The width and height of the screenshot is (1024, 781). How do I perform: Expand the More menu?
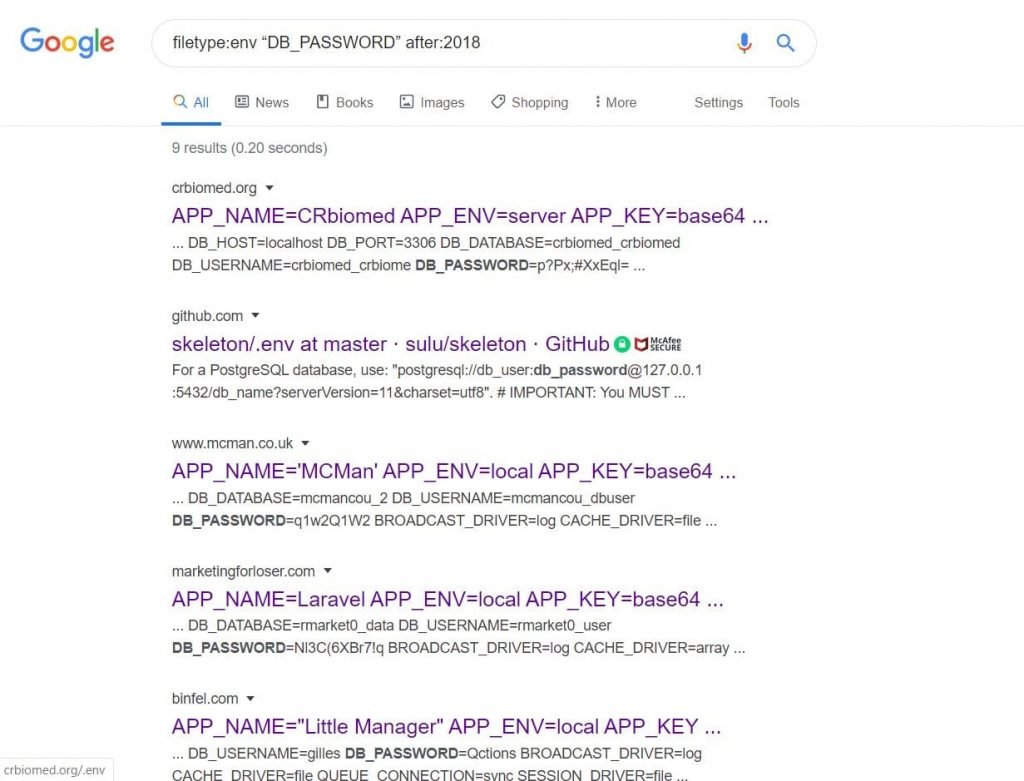pyautogui.click(x=615, y=103)
